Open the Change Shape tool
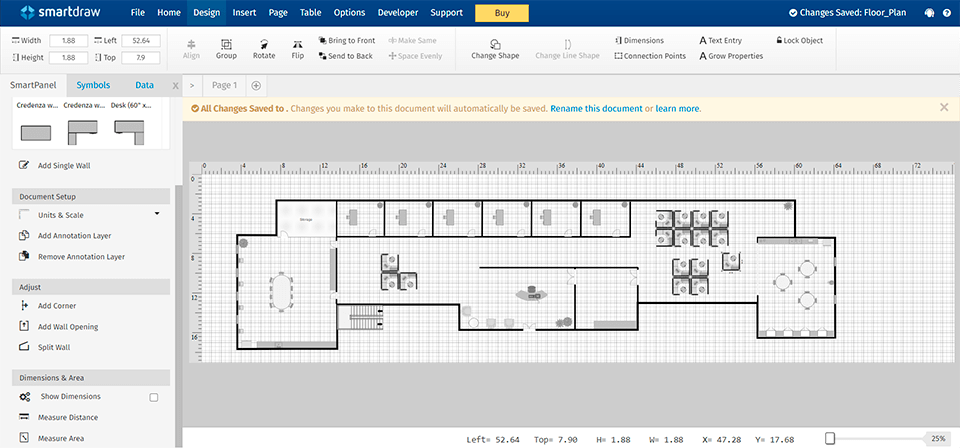This screenshot has width=960, height=448. 495,49
